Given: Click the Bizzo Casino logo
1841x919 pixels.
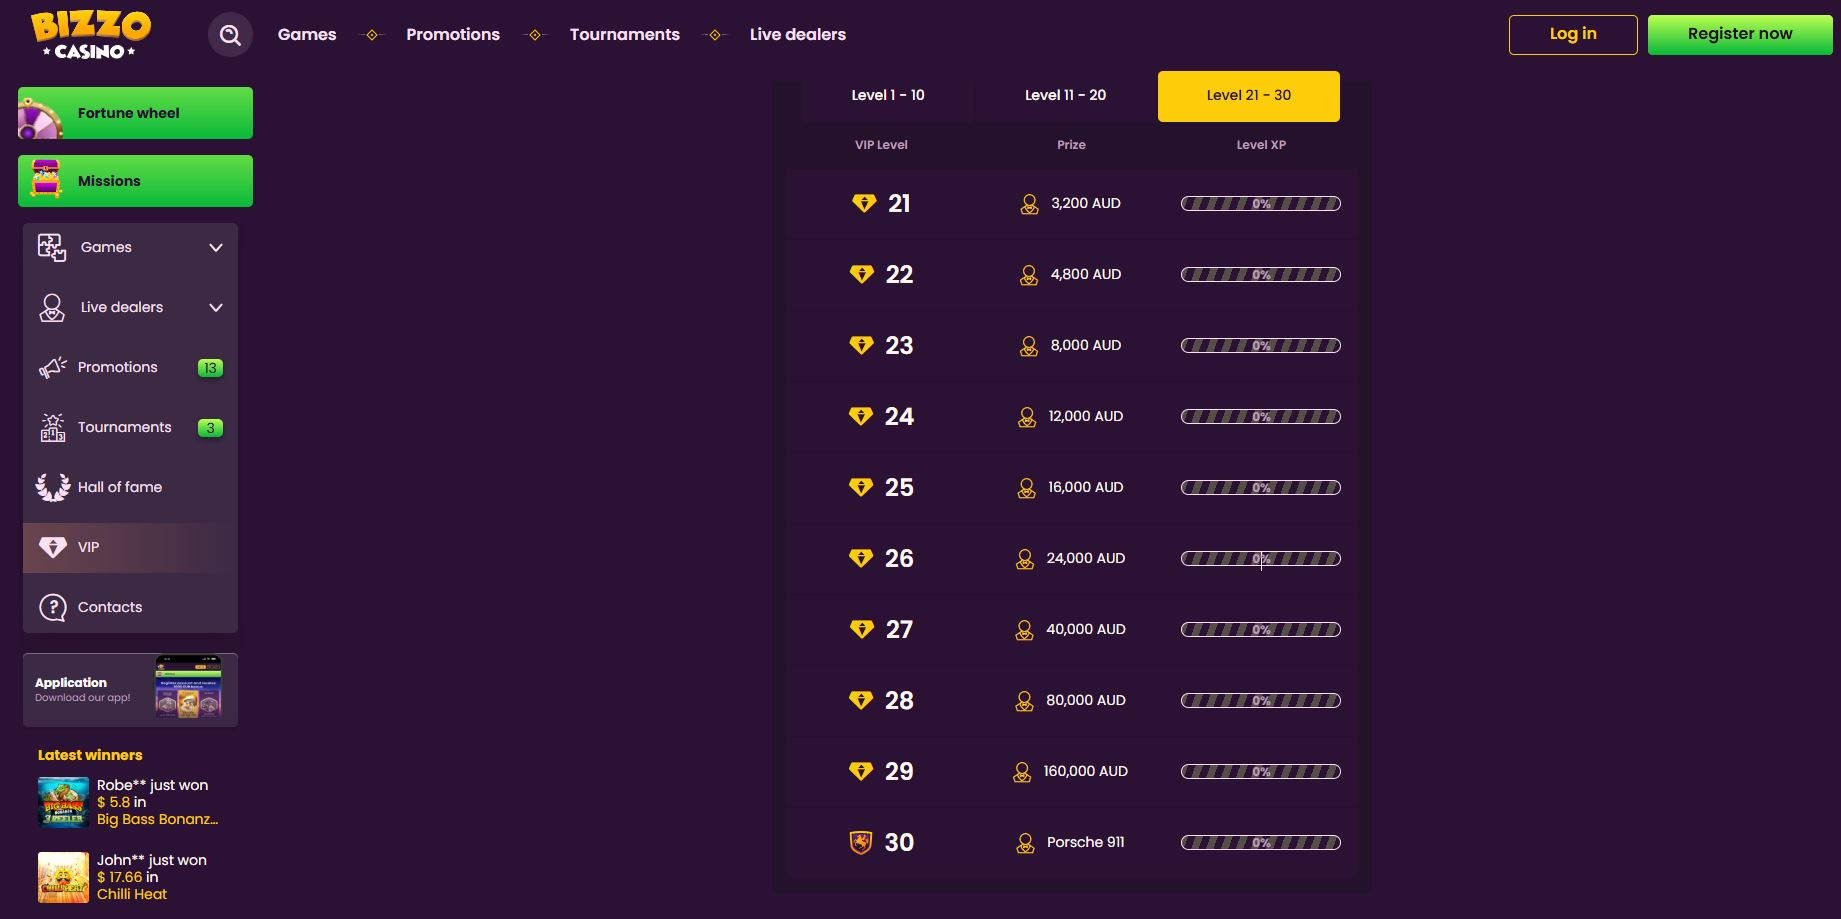Looking at the screenshot, I should click(x=90, y=35).
